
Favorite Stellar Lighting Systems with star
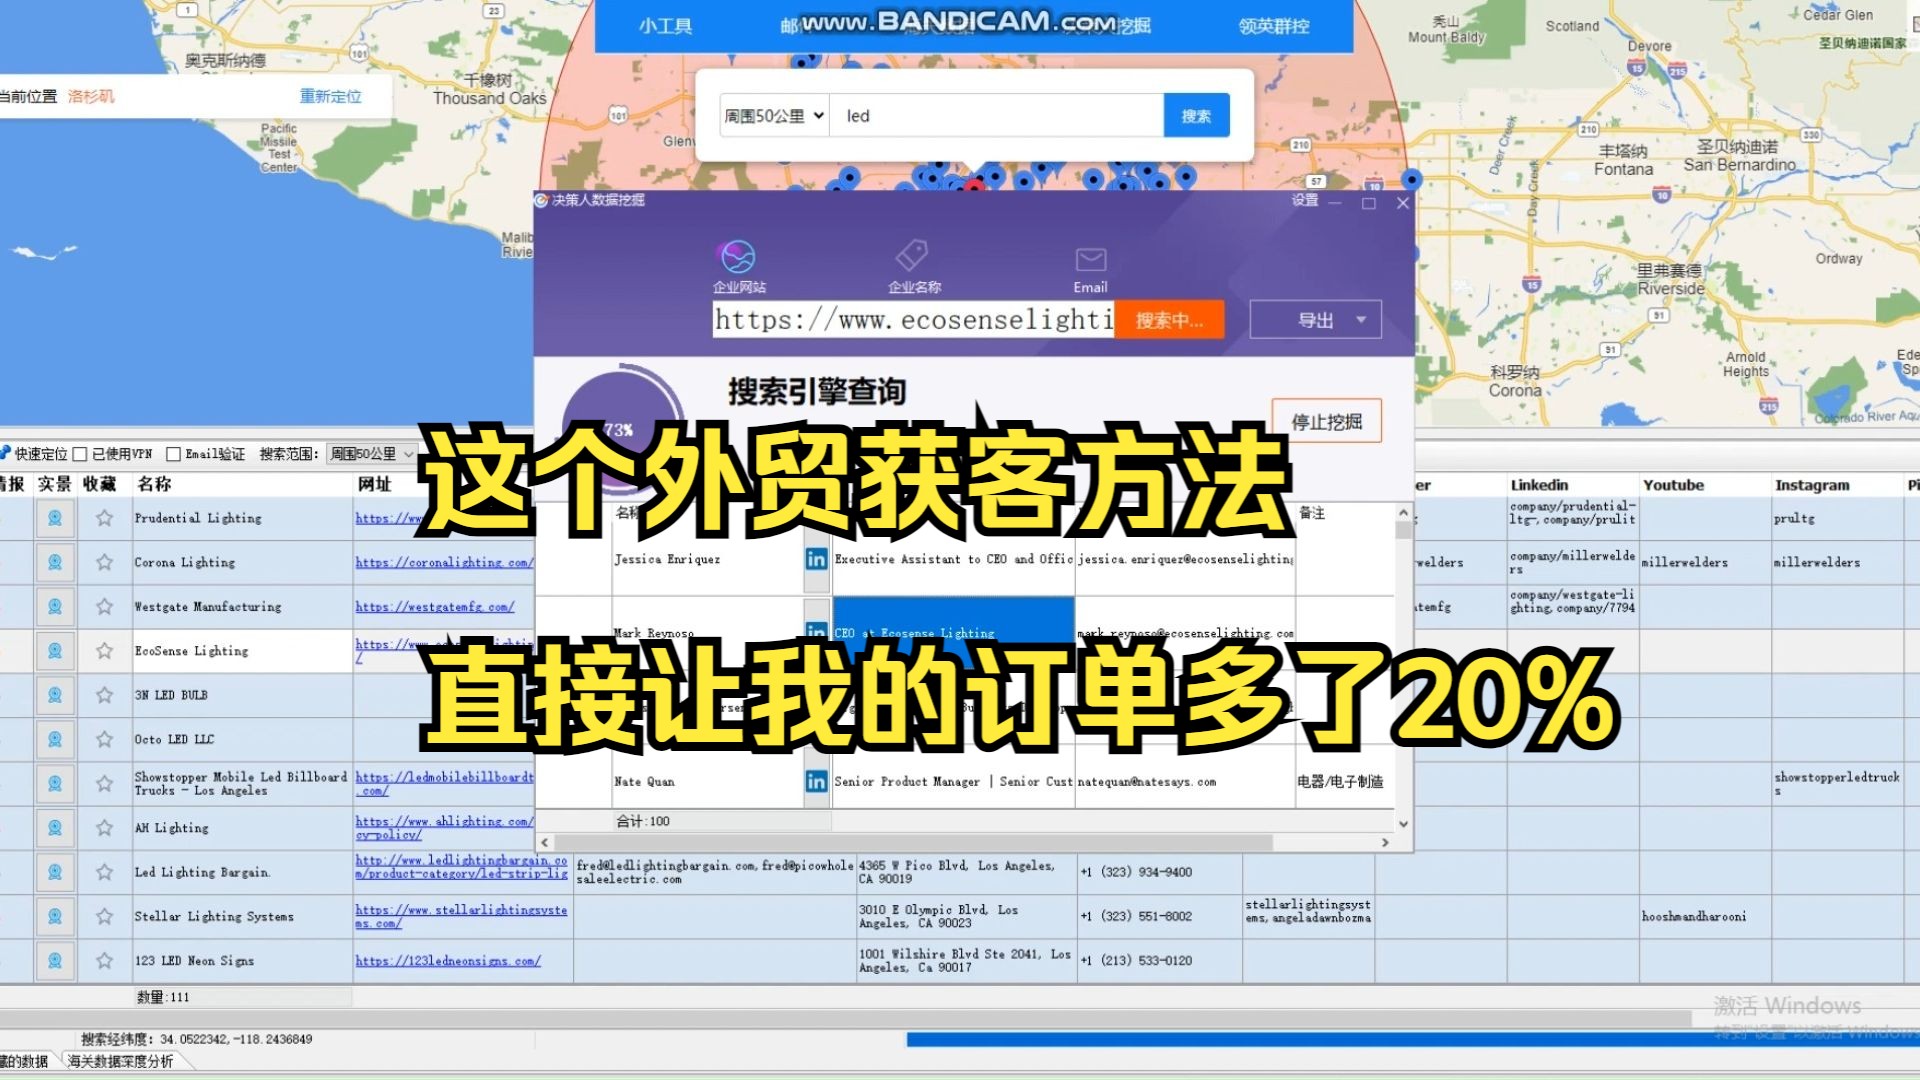(x=104, y=916)
